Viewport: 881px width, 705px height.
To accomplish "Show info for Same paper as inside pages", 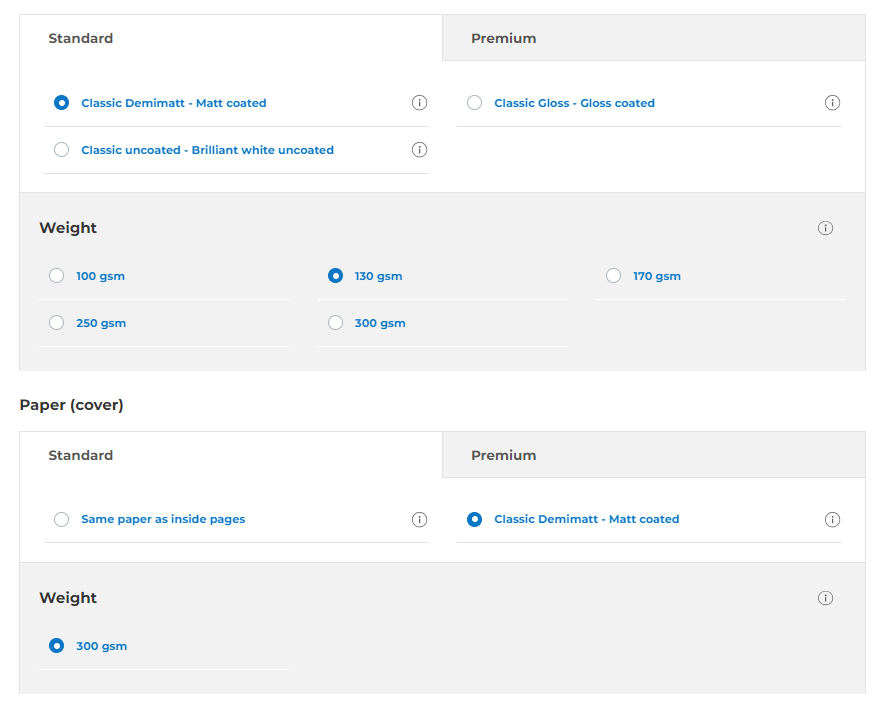I will coord(419,520).
